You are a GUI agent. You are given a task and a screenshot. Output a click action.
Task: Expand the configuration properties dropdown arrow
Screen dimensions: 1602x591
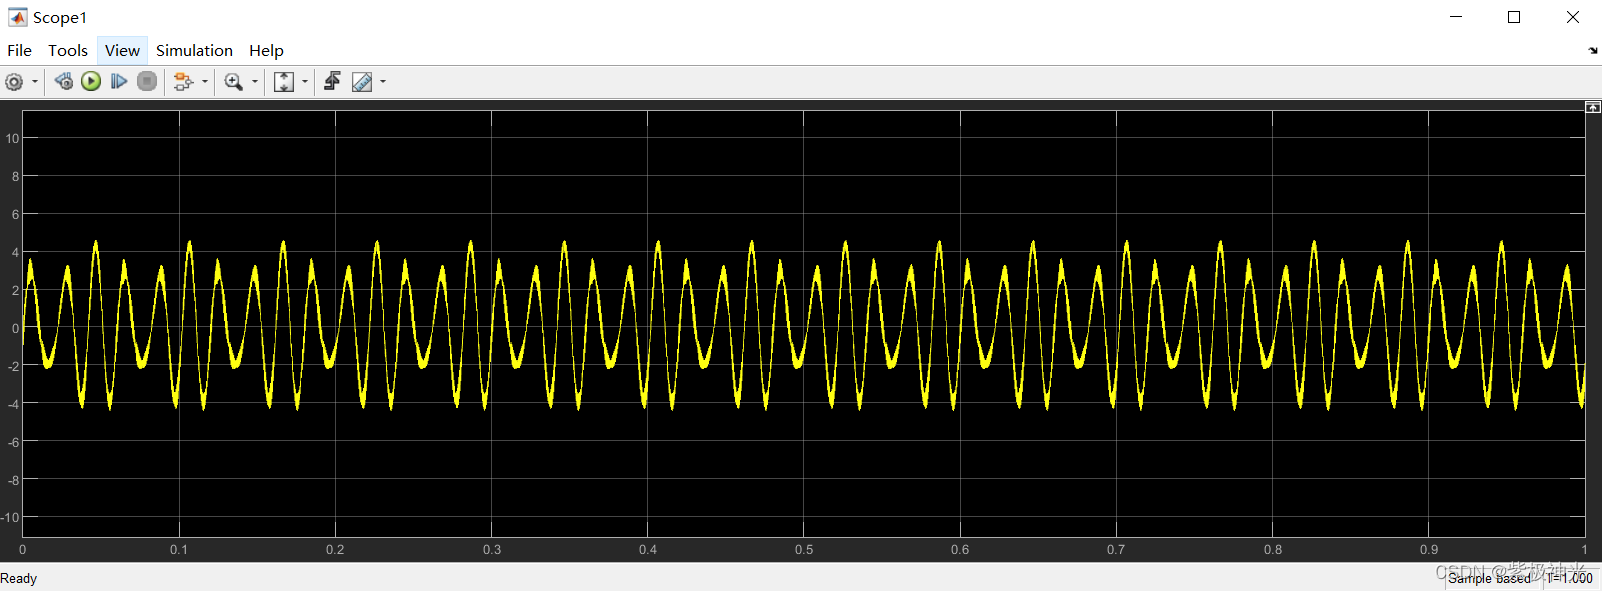point(35,82)
